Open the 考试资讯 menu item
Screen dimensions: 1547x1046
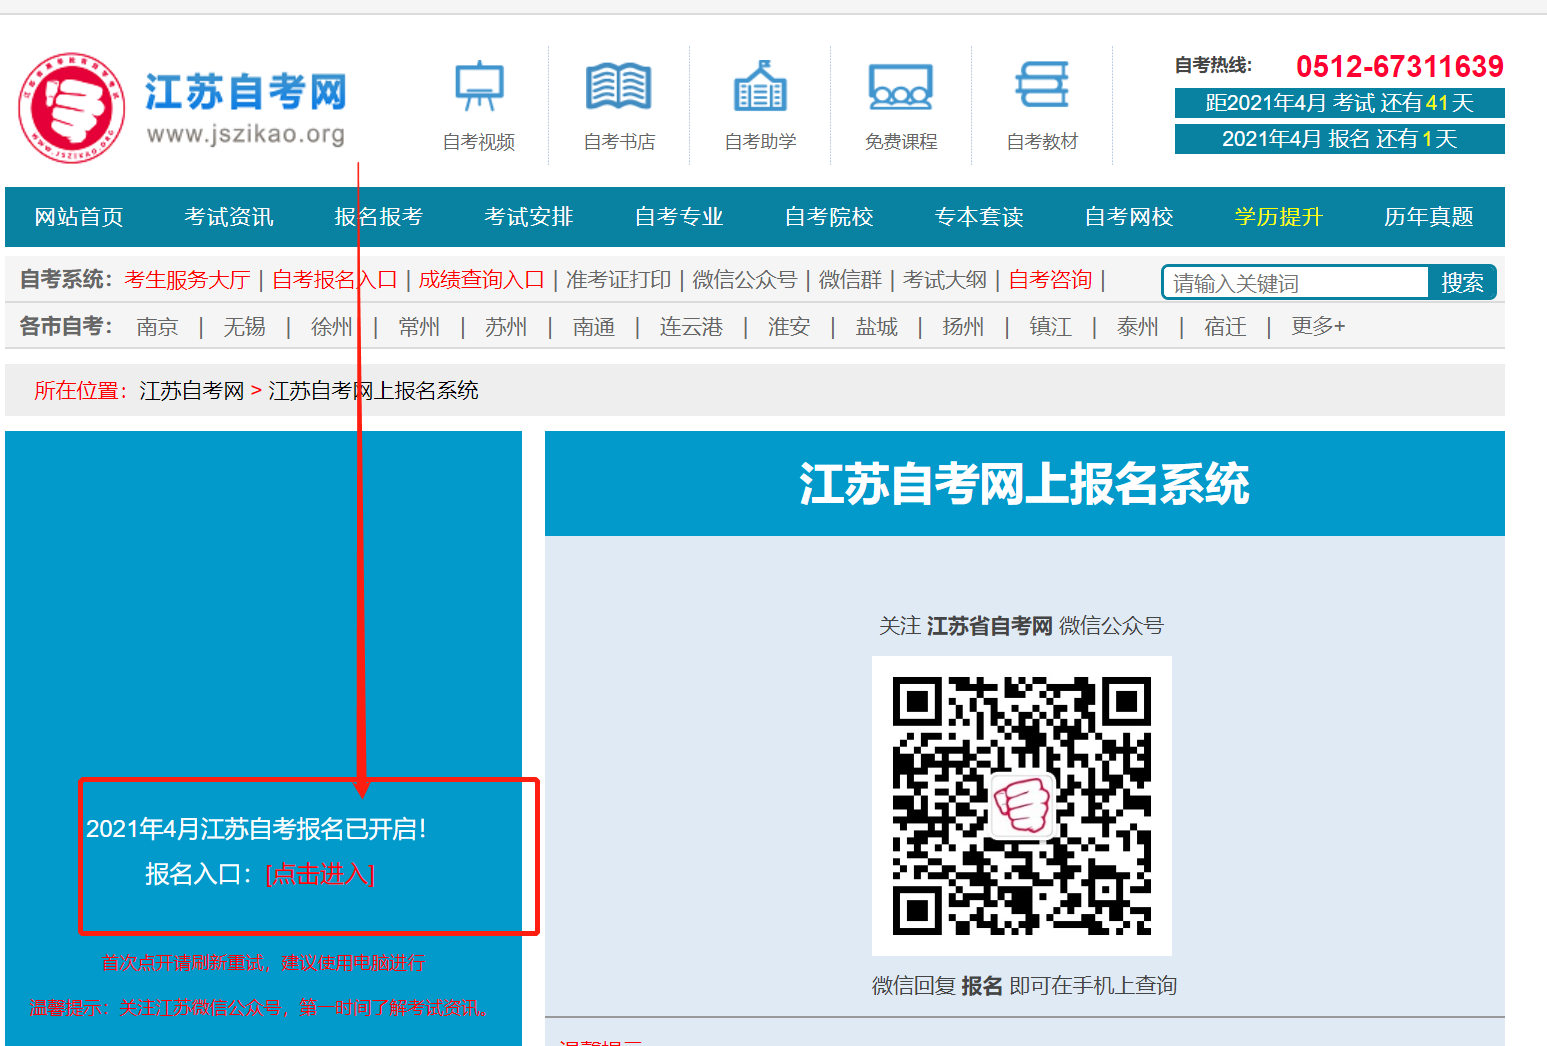(229, 217)
